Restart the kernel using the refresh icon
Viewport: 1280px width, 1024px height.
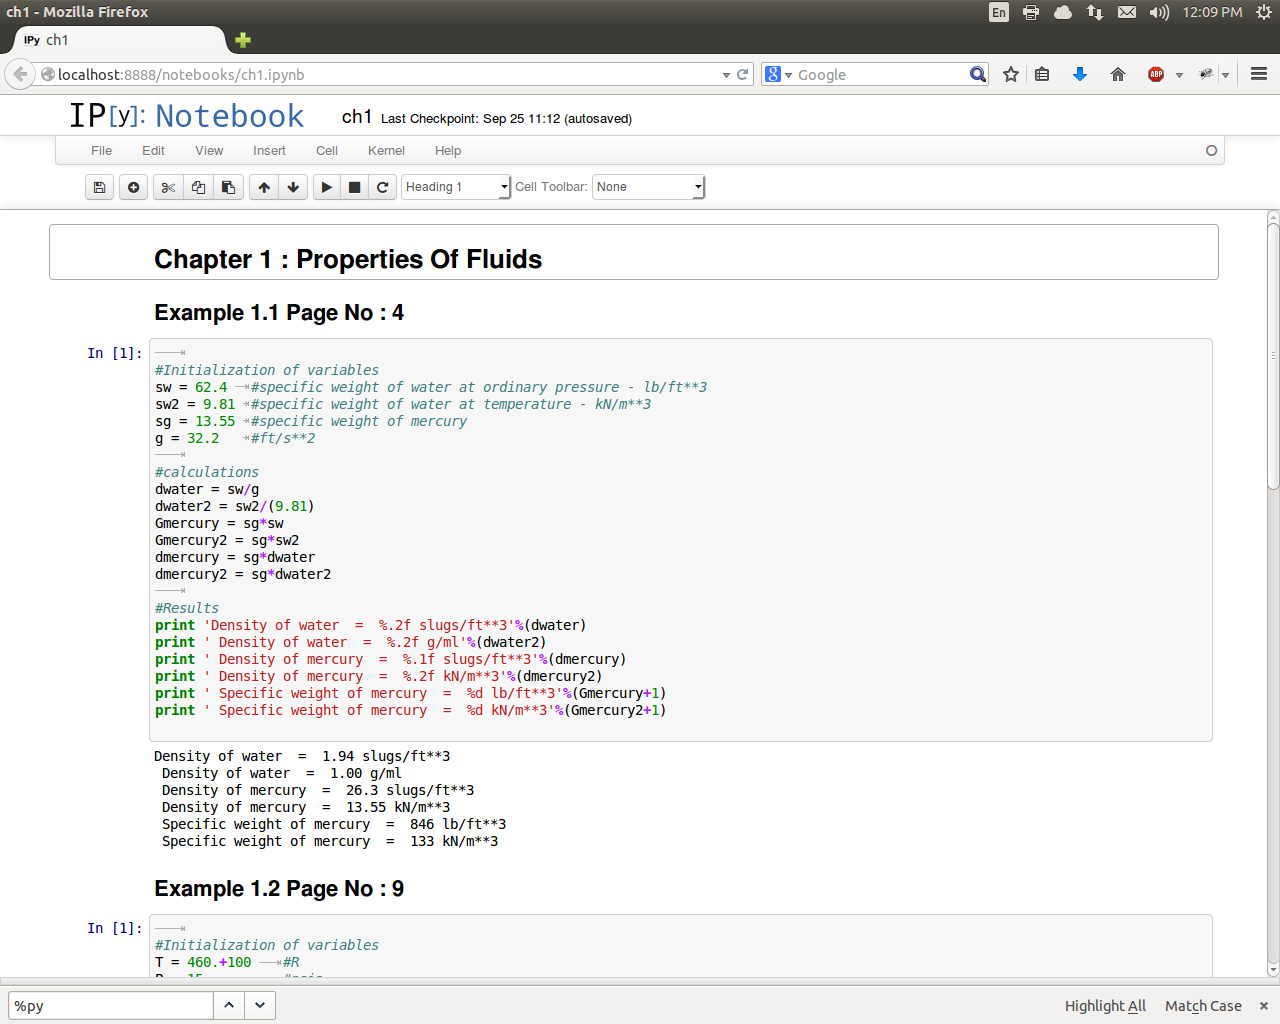click(x=382, y=187)
